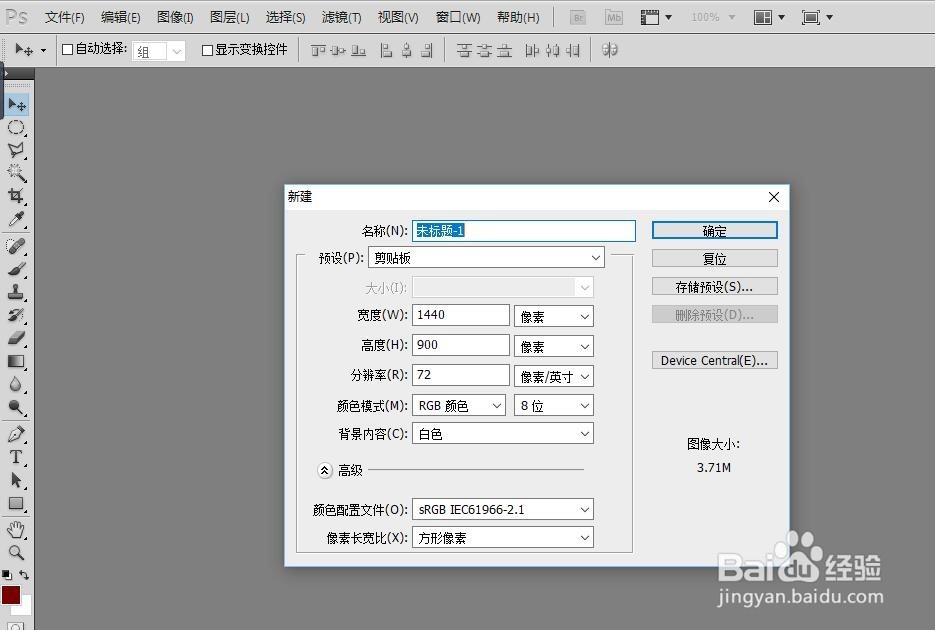Open the width unit 像素 dropdown
Viewport: 935px width, 630px height.
click(554, 316)
